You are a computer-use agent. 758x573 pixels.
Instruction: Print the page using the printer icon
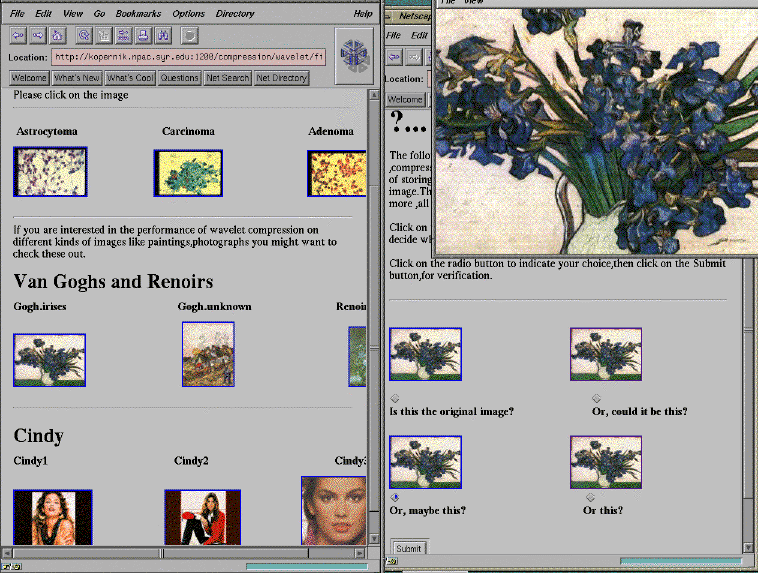[143, 35]
